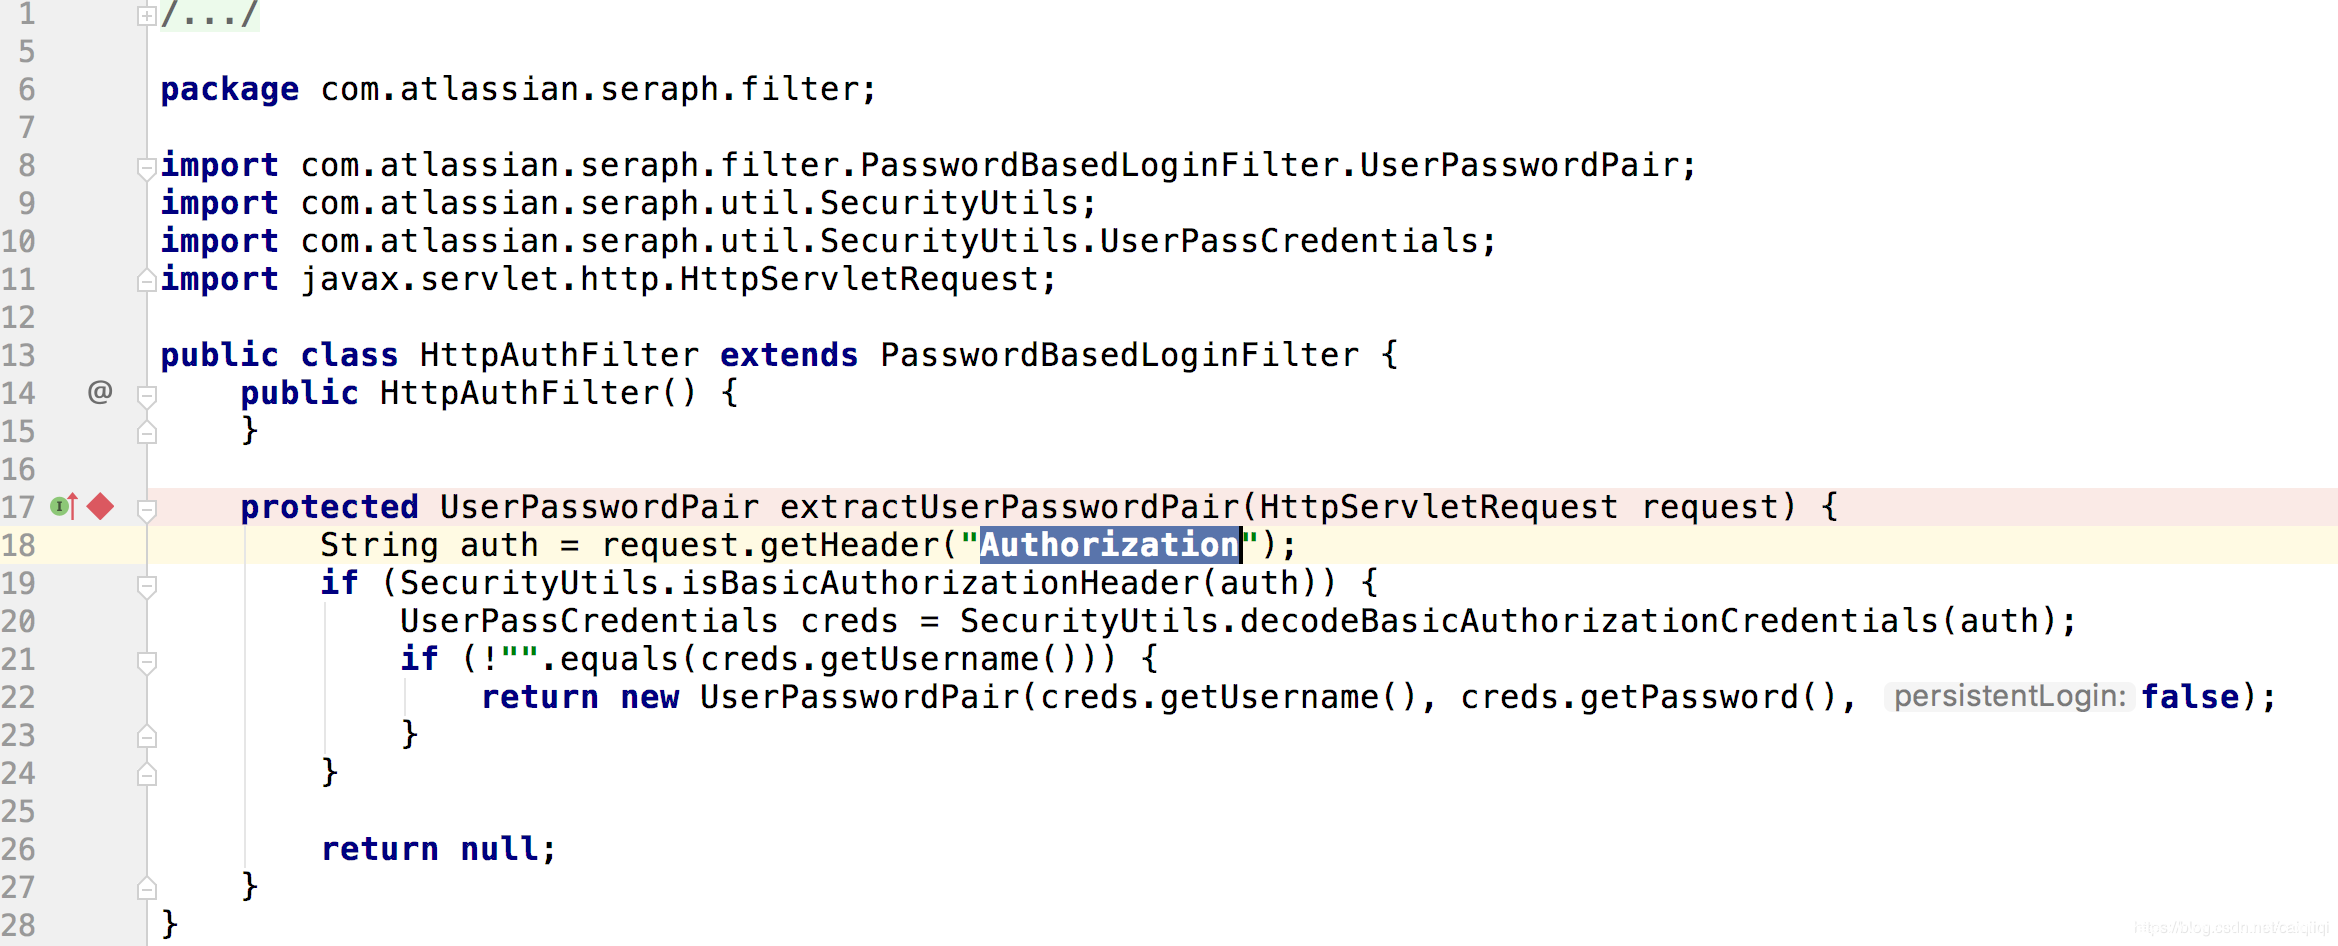Click the persistentLogin parameter hint
The width and height of the screenshot is (2338, 946).
pos(2009,697)
